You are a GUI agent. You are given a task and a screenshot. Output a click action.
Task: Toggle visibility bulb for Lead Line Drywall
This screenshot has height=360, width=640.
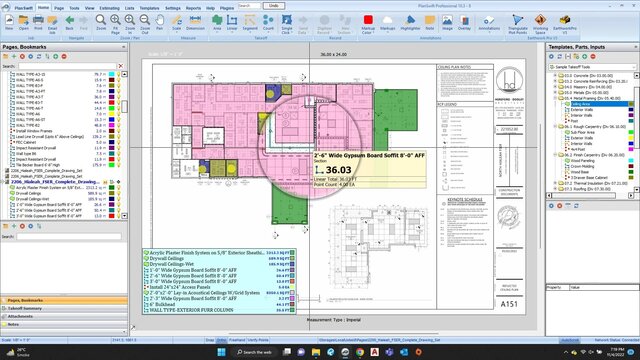tap(119, 137)
